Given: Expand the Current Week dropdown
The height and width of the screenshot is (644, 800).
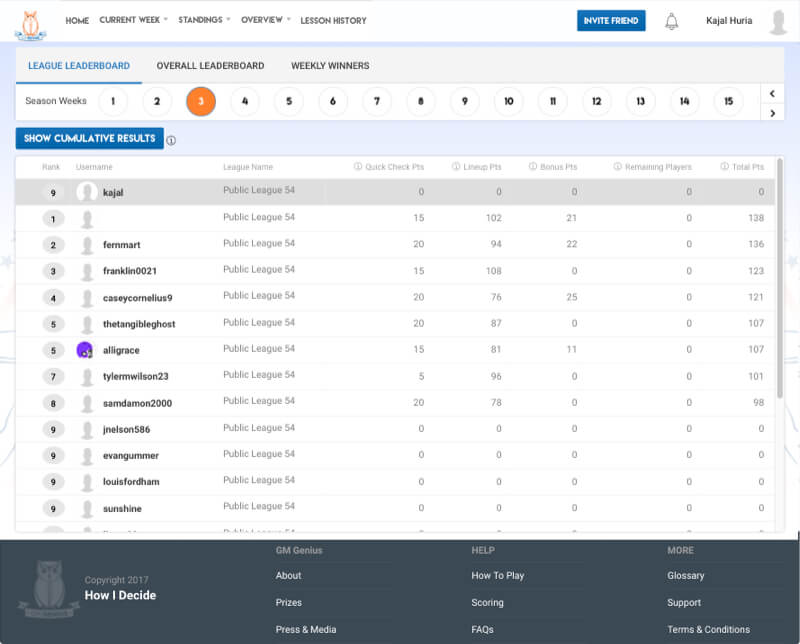Looking at the screenshot, I should (x=133, y=20).
